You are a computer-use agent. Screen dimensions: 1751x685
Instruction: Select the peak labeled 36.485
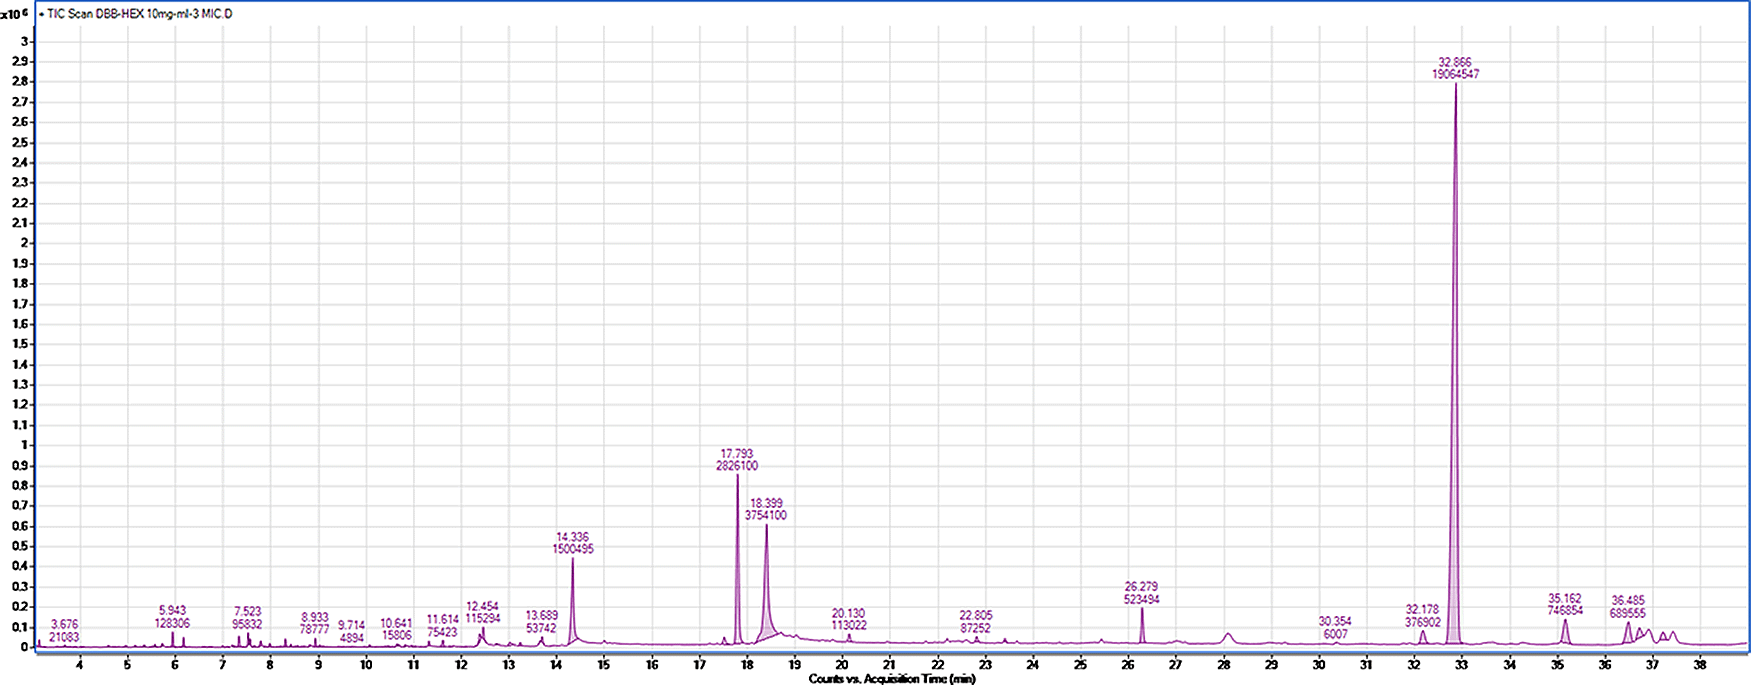[x=1627, y=632]
